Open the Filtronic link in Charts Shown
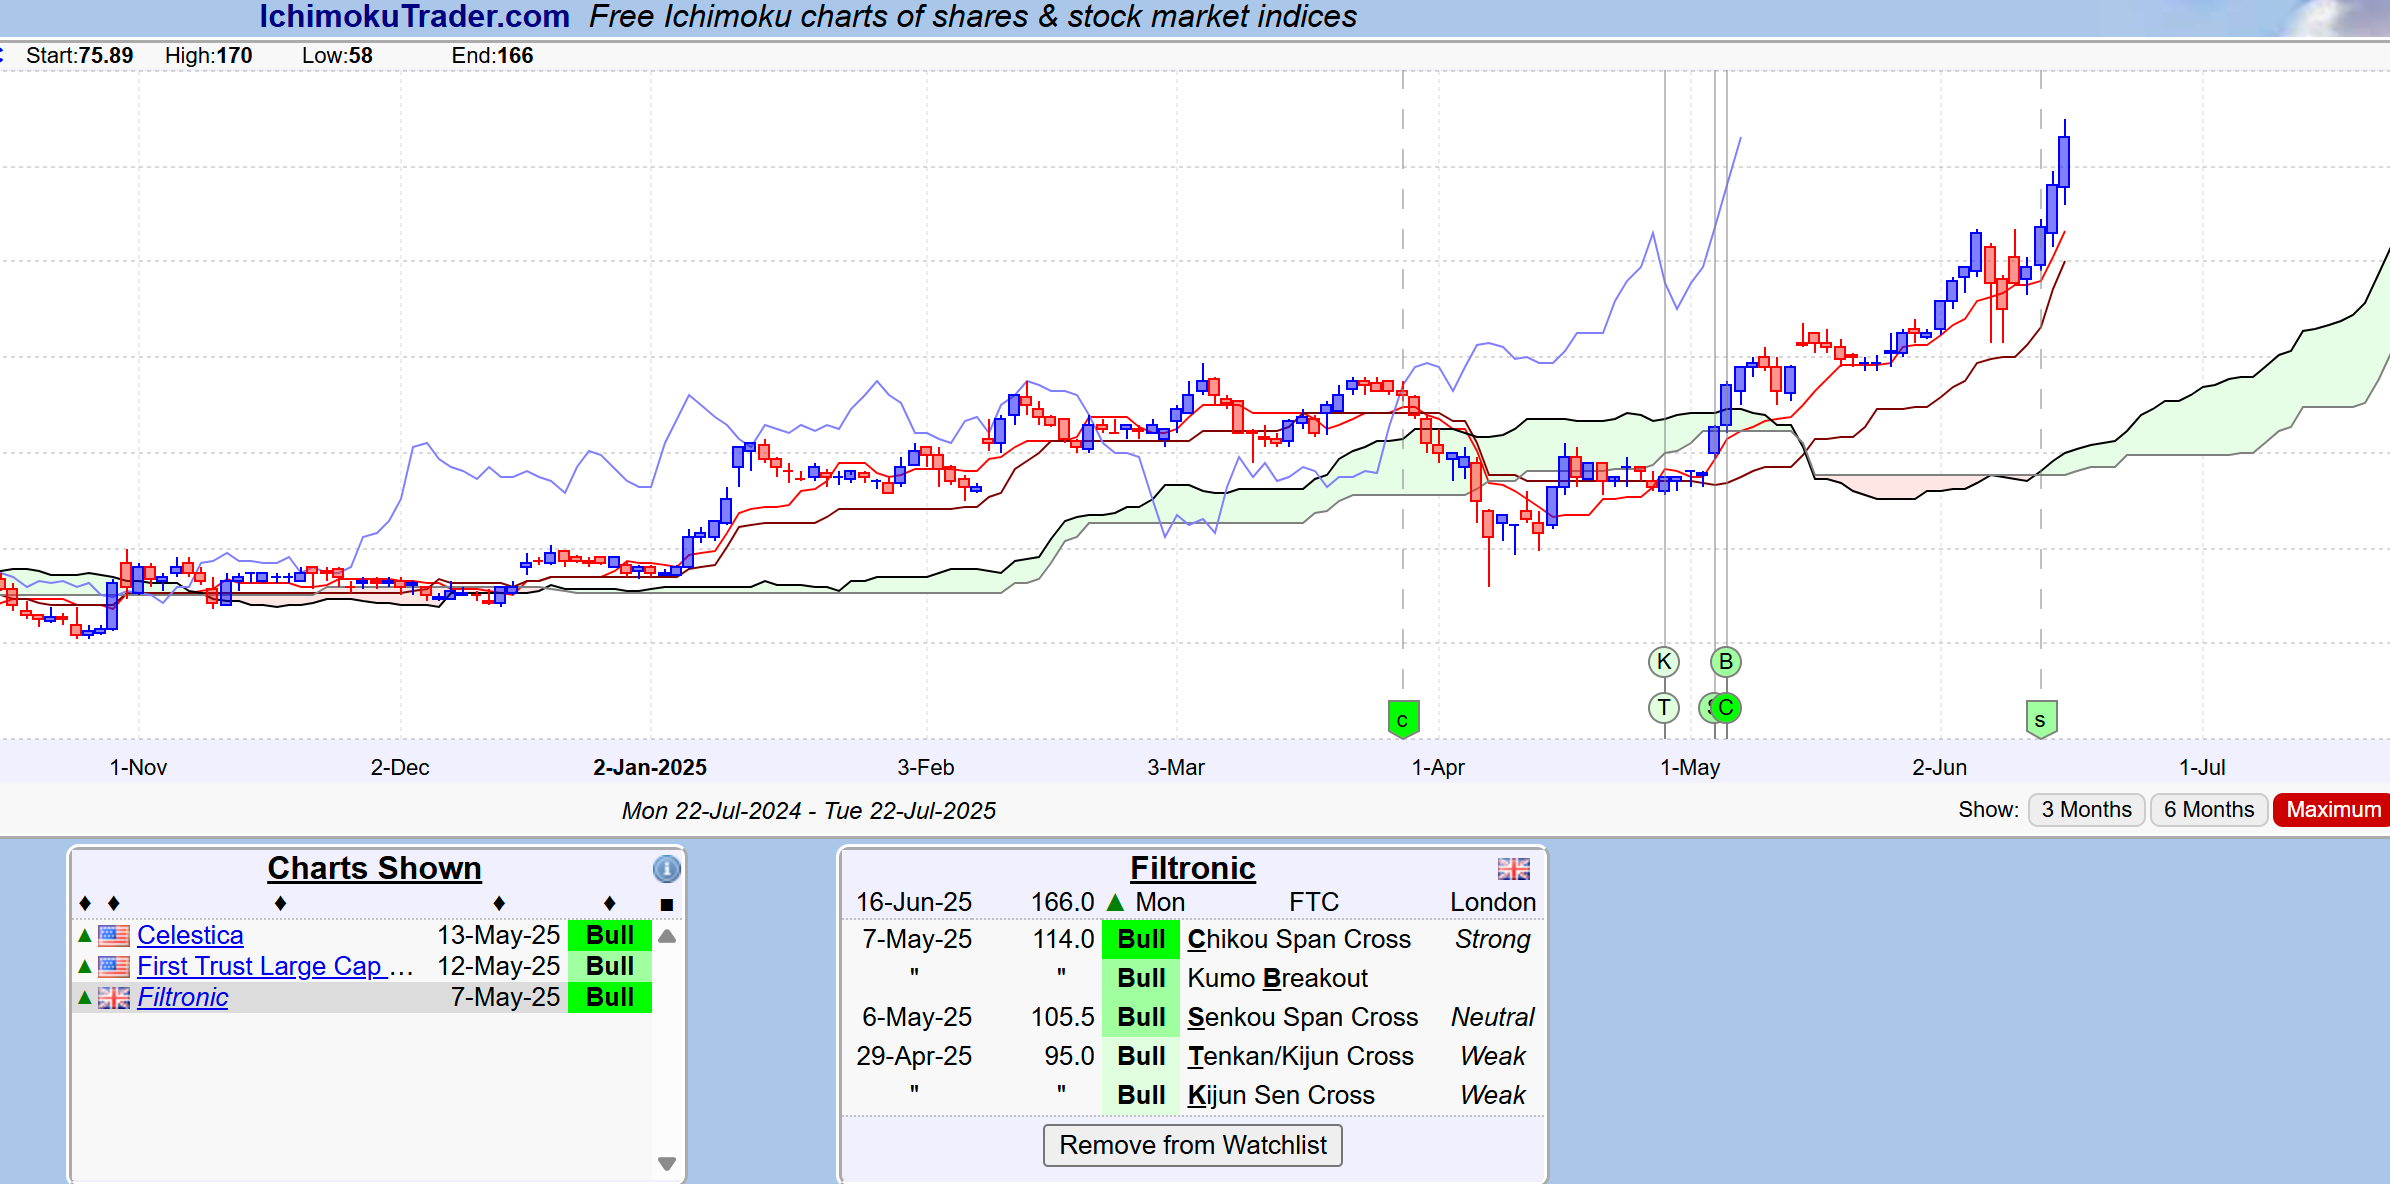2390x1184 pixels. (x=182, y=997)
